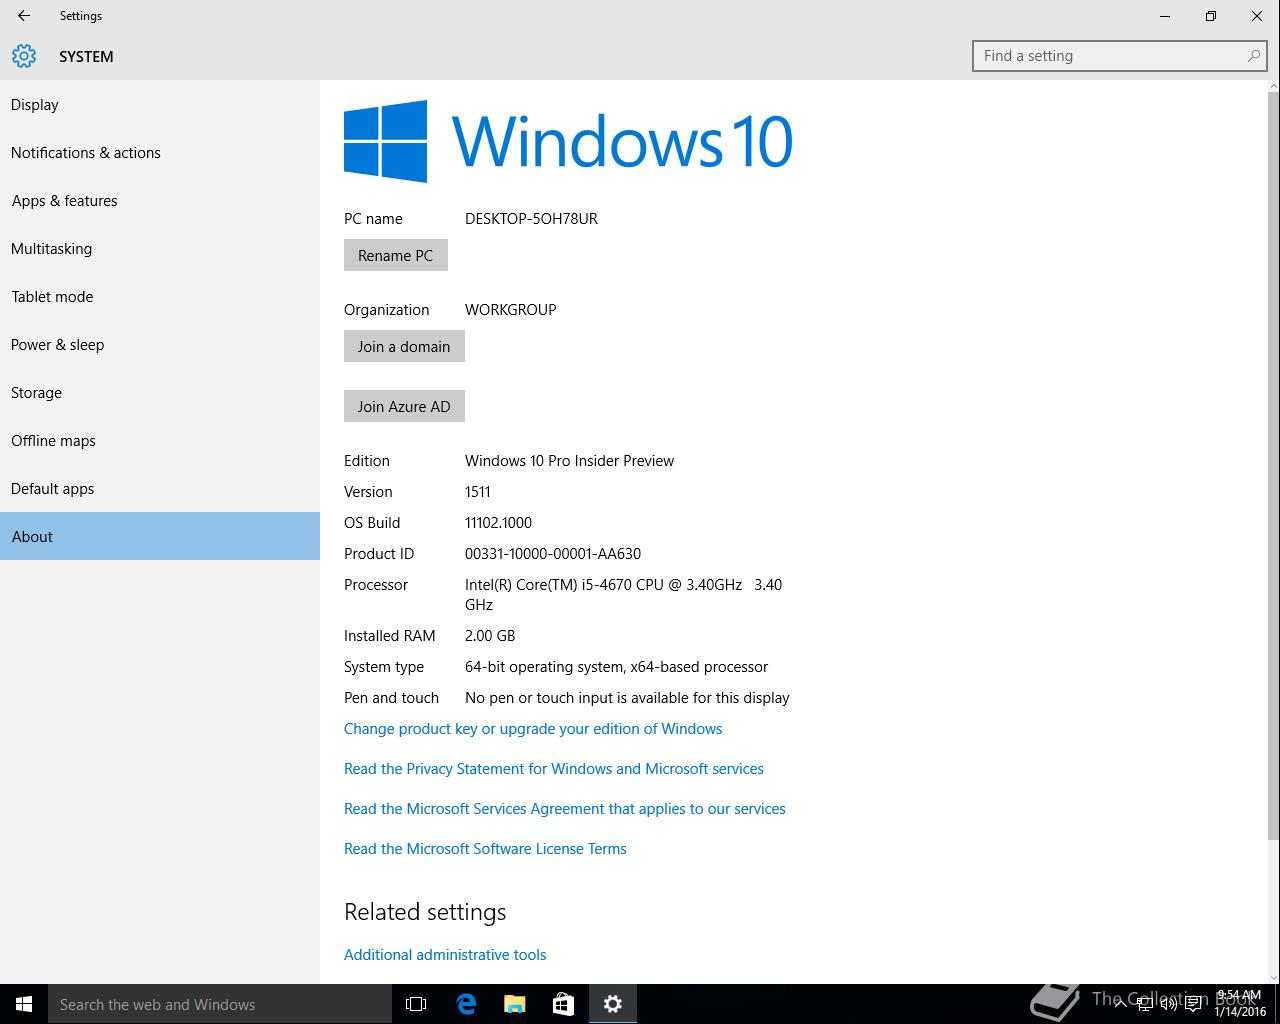Select Display in the sidebar
This screenshot has width=1280, height=1024.
tap(160, 105)
